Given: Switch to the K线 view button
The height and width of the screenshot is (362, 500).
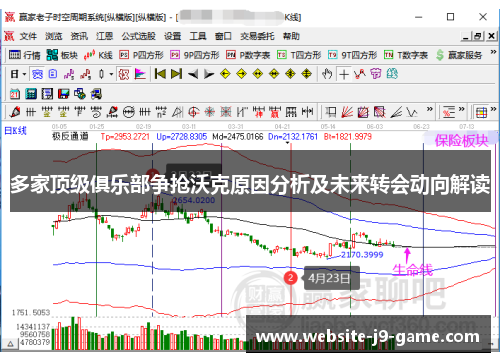Looking at the screenshot, I should pos(98,55).
